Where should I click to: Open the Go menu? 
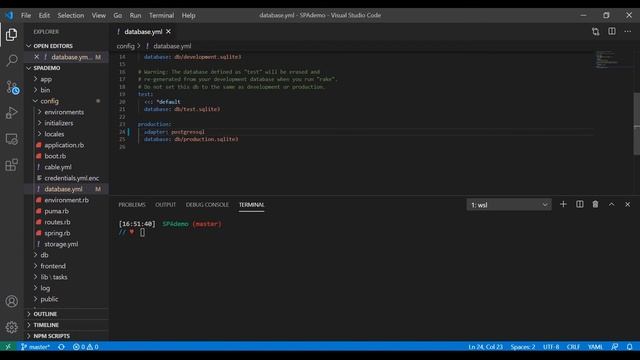(118, 15)
